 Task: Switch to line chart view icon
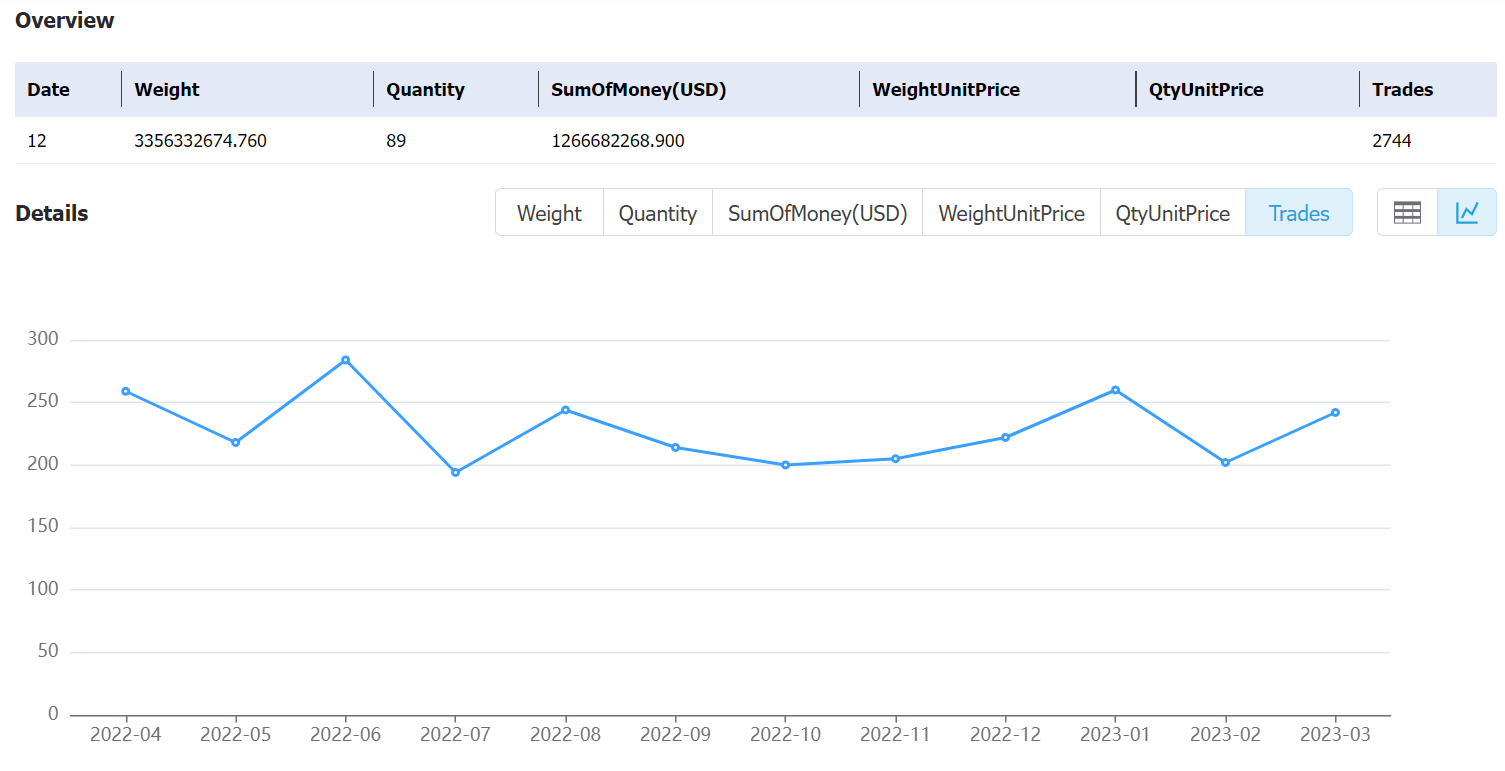pyautogui.click(x=1467, y=212)
